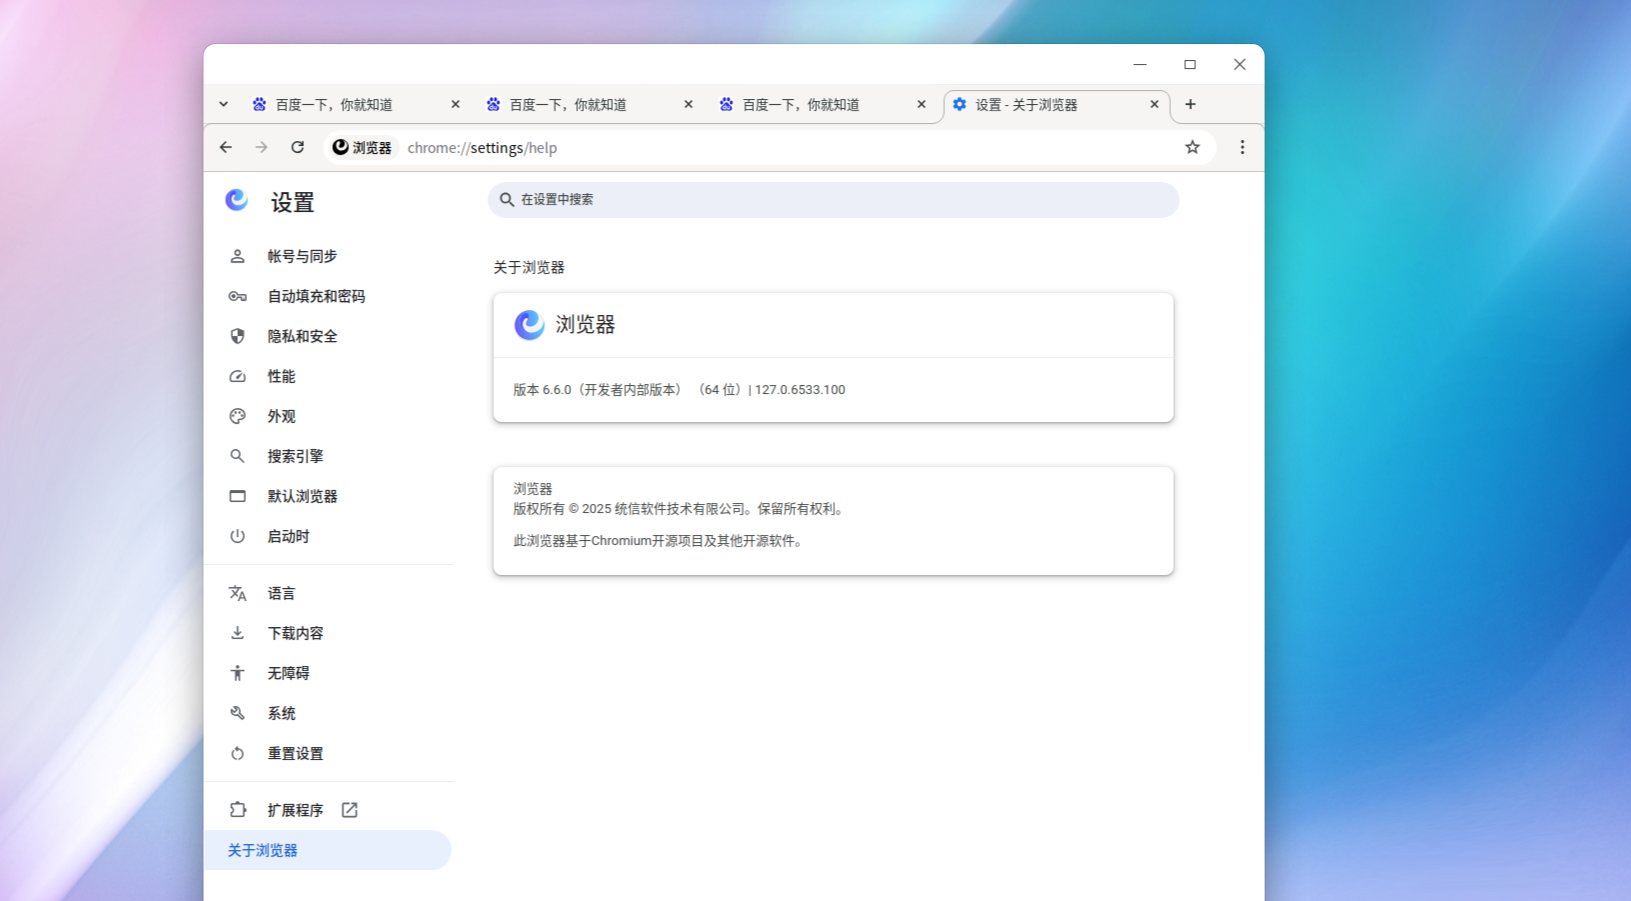Open 隐私和安全 settings
The image size is (1631, 901).
[x=328, y=336]
